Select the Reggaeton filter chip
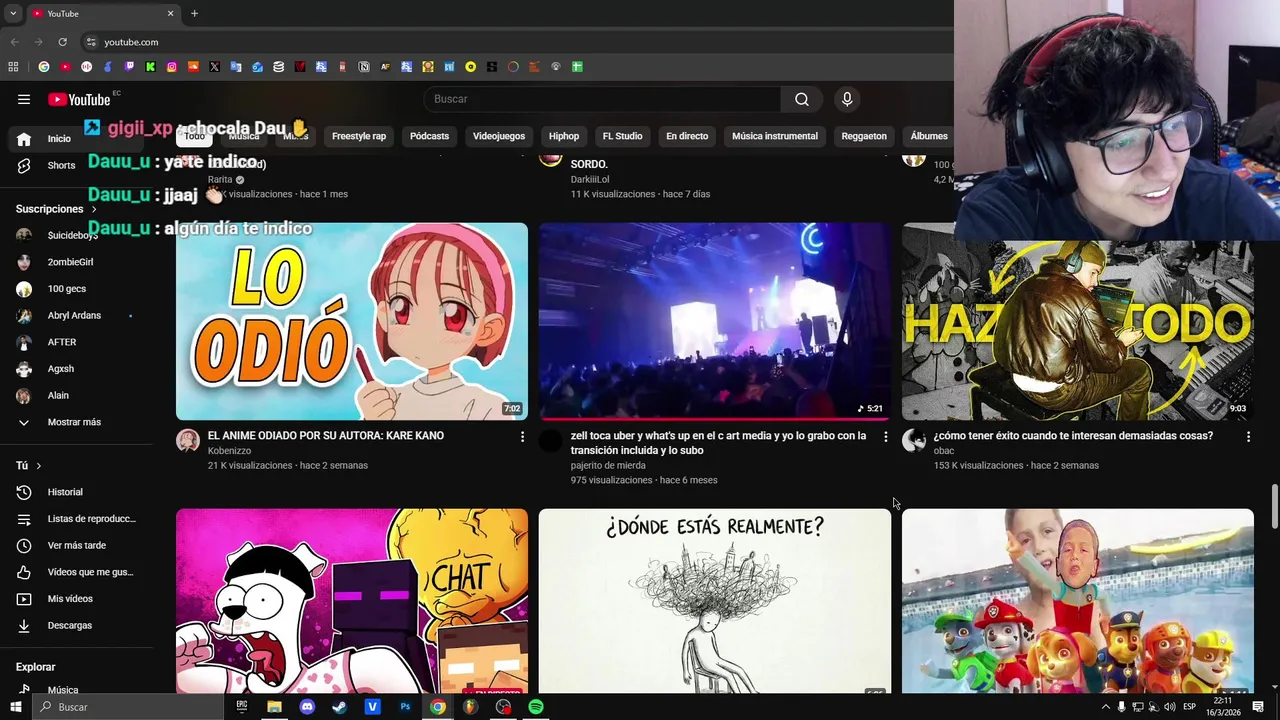The image size is (1280, 720). coord(864,136)
